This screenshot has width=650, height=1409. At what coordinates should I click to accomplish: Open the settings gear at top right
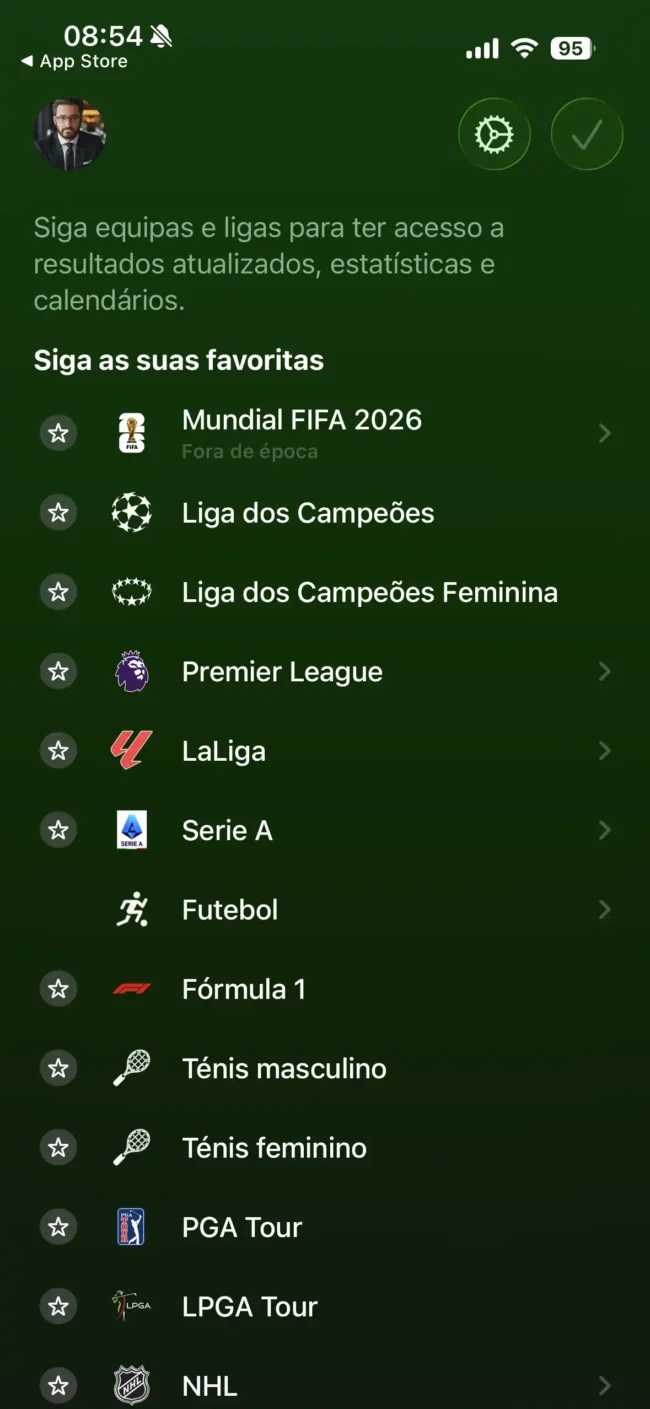pos(494,133)
